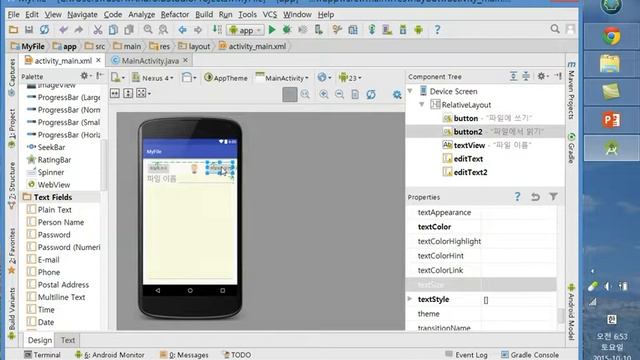640x360 pixels.
Task: Expand the textStyle property
Action: (410, 299)
